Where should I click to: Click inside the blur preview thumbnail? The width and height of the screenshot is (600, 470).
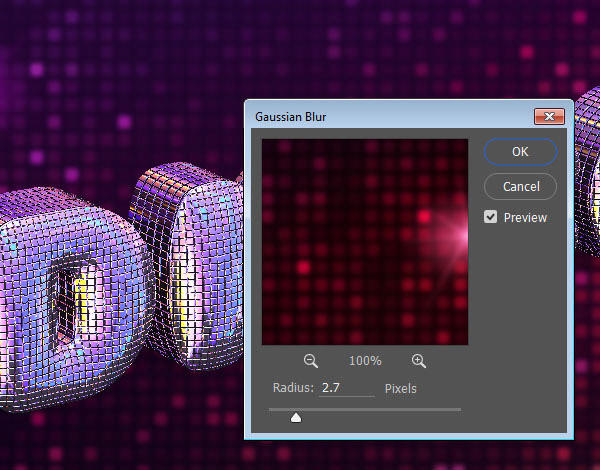click(x=365, y=242)
